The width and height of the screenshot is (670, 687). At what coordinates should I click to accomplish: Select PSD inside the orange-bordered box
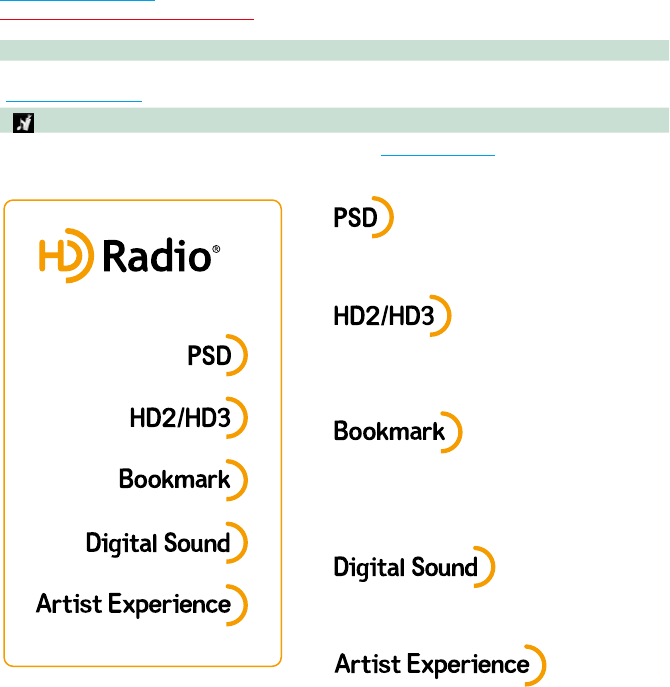click(x=217, y=355)
